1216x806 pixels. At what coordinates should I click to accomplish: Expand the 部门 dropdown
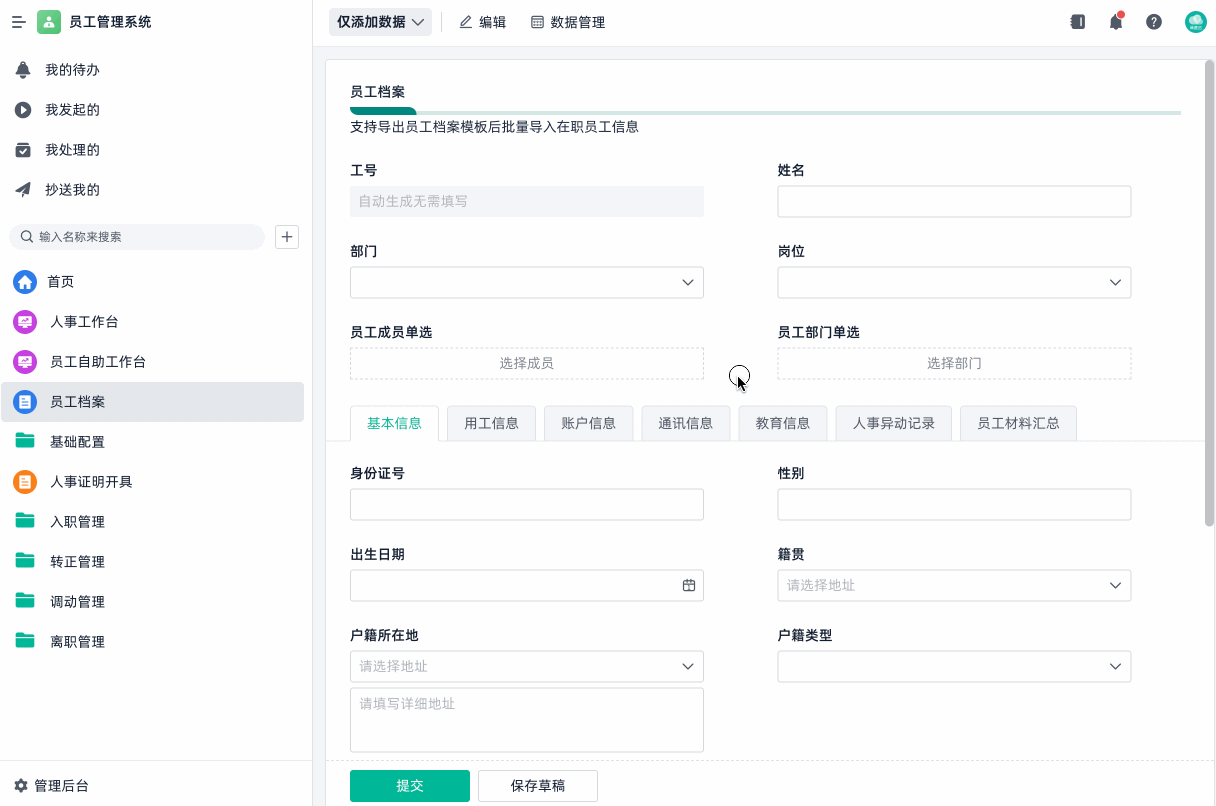point(527,282)
